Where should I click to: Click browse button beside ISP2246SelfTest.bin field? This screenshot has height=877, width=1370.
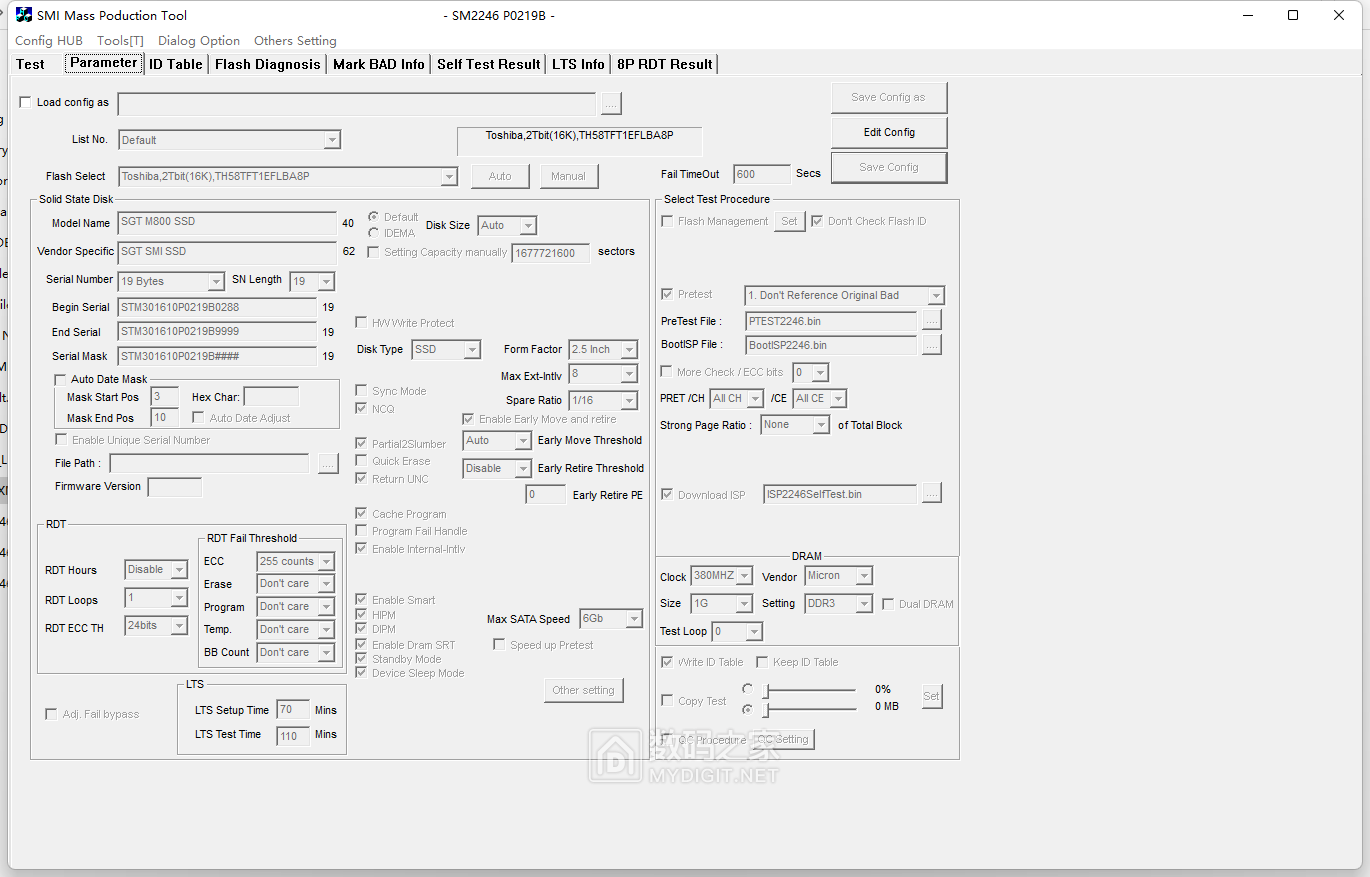[931, 494]
